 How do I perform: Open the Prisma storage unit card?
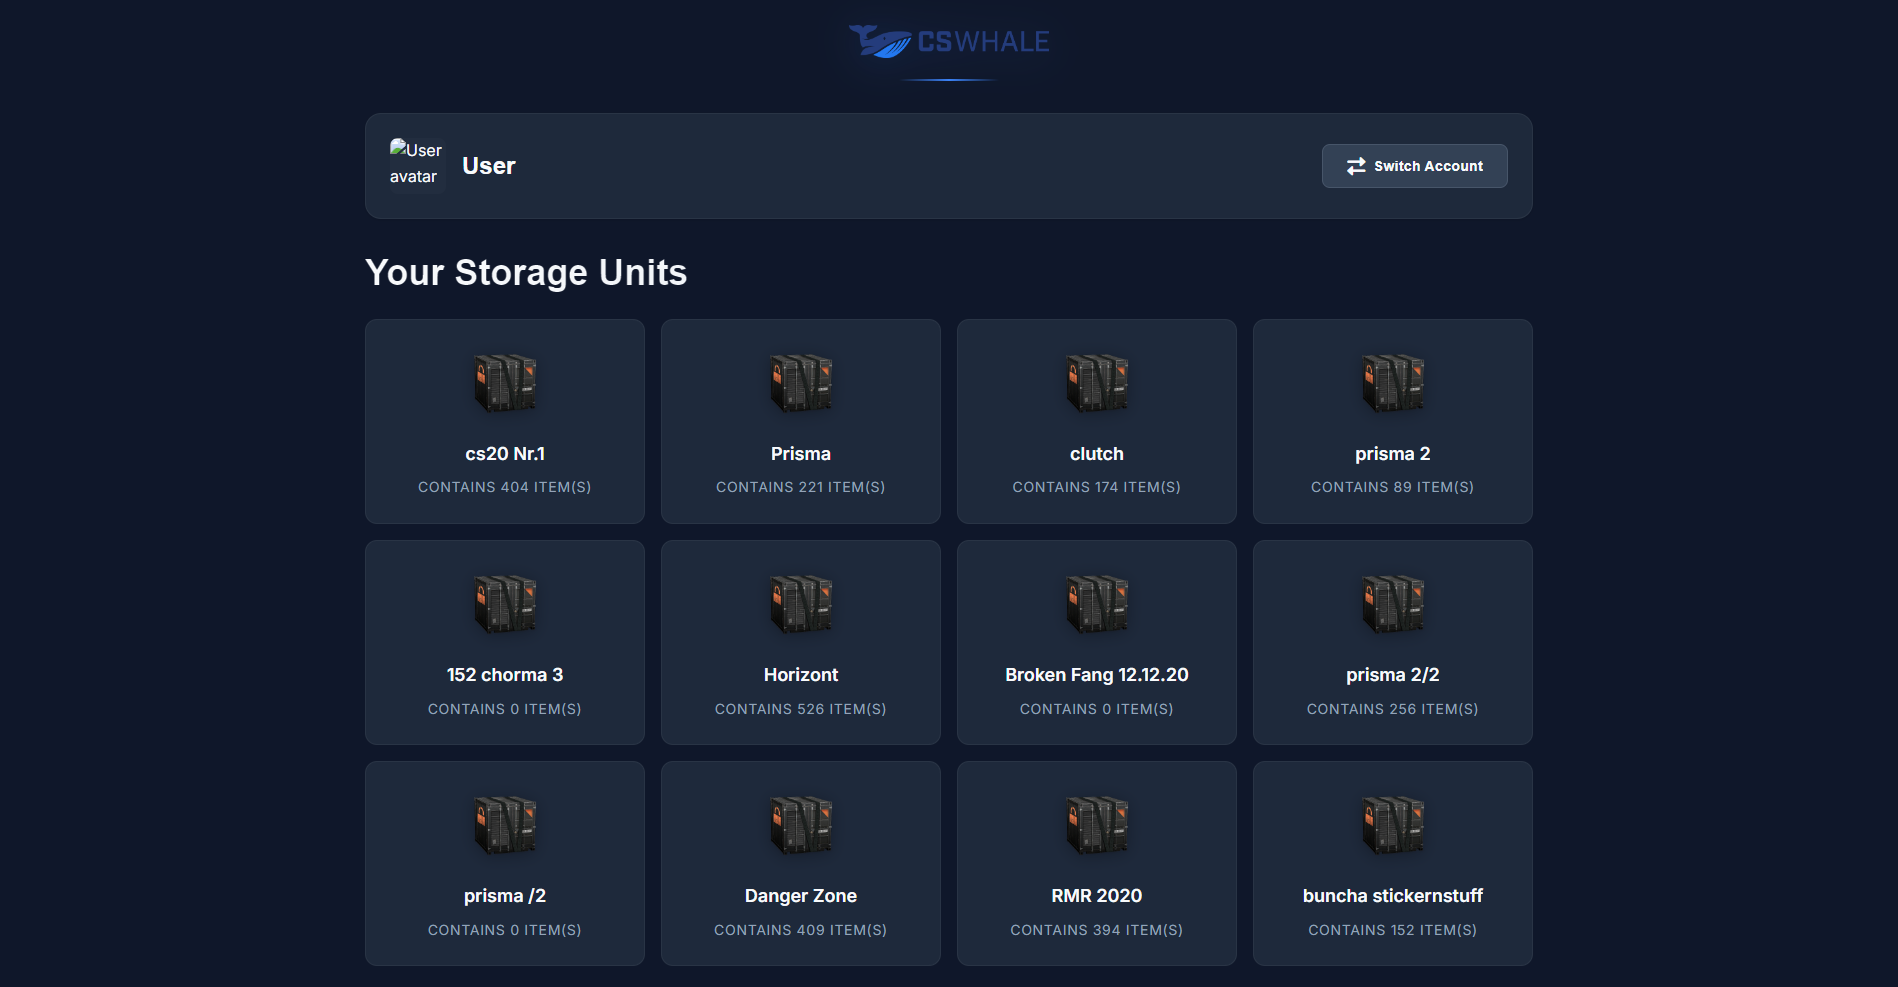point(800,421)
